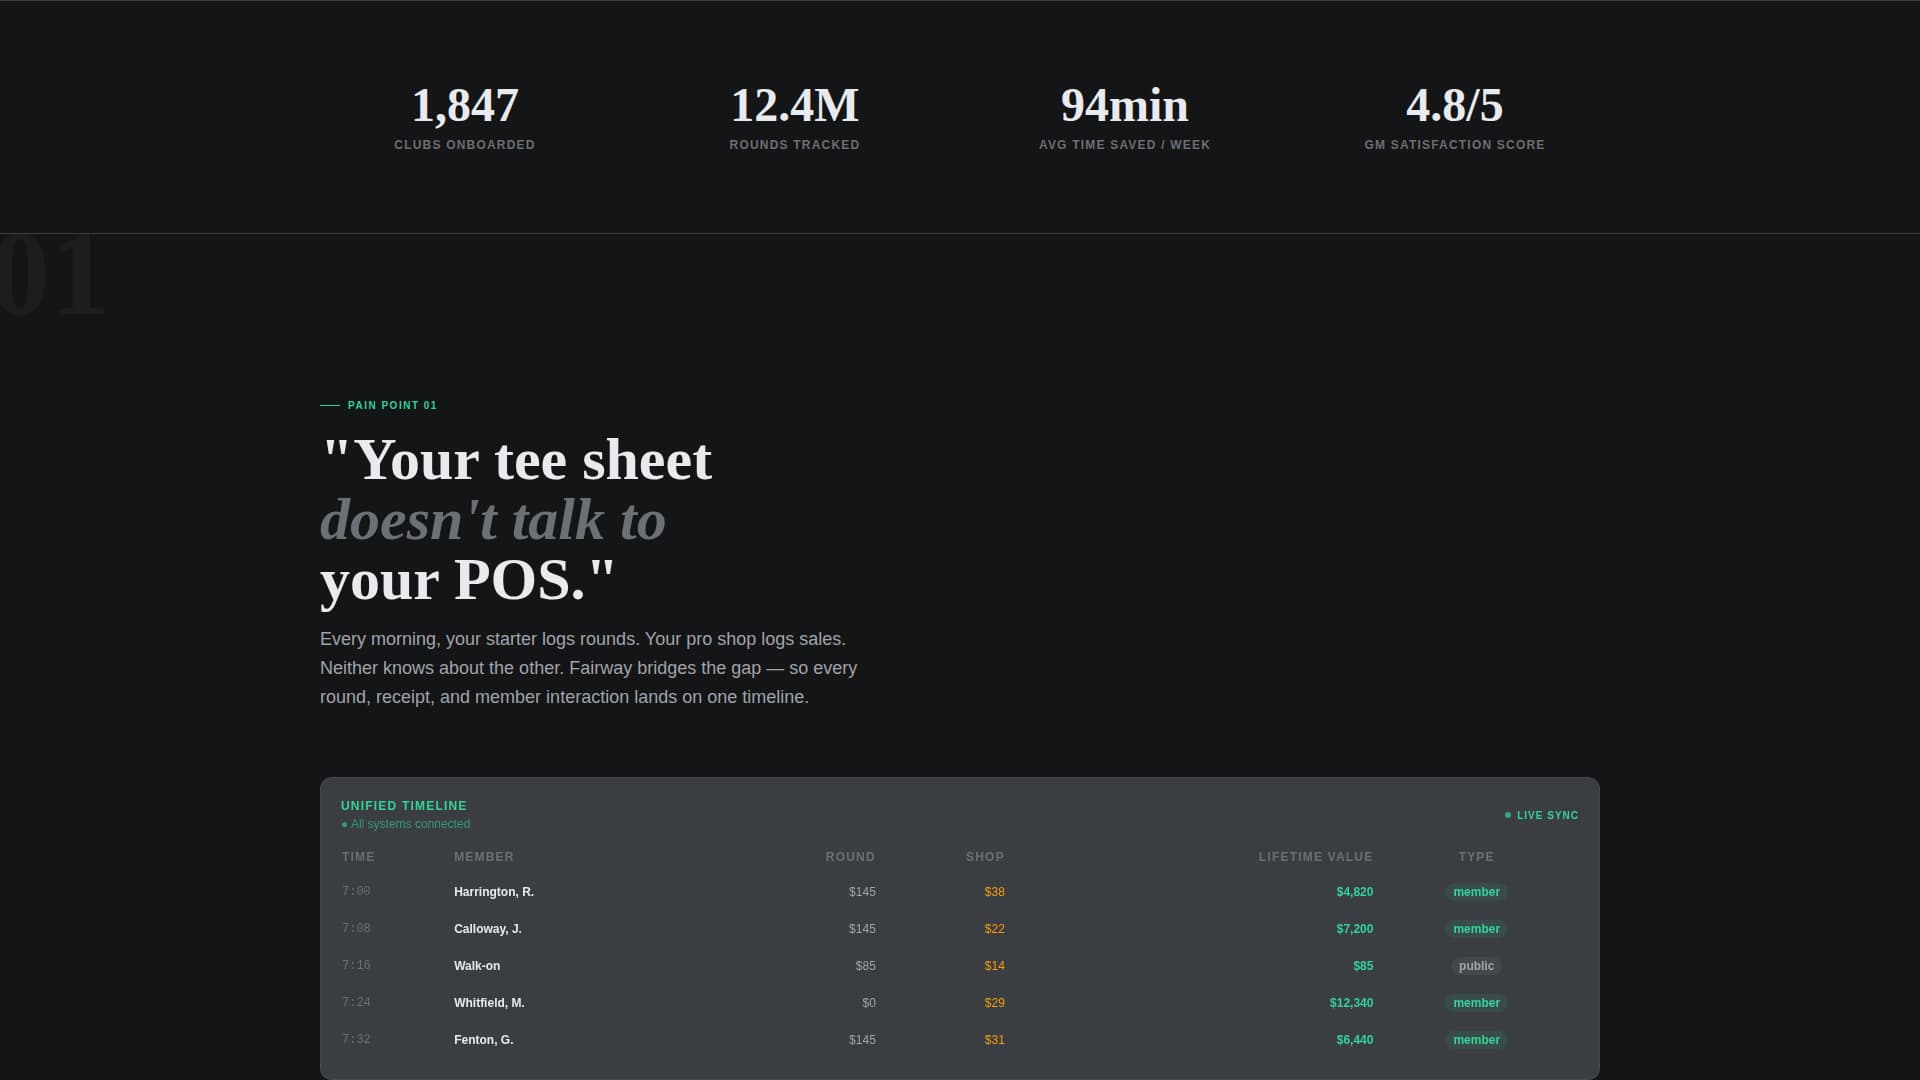
Task: Click the SHOP column header
Action: coord(985,857)
